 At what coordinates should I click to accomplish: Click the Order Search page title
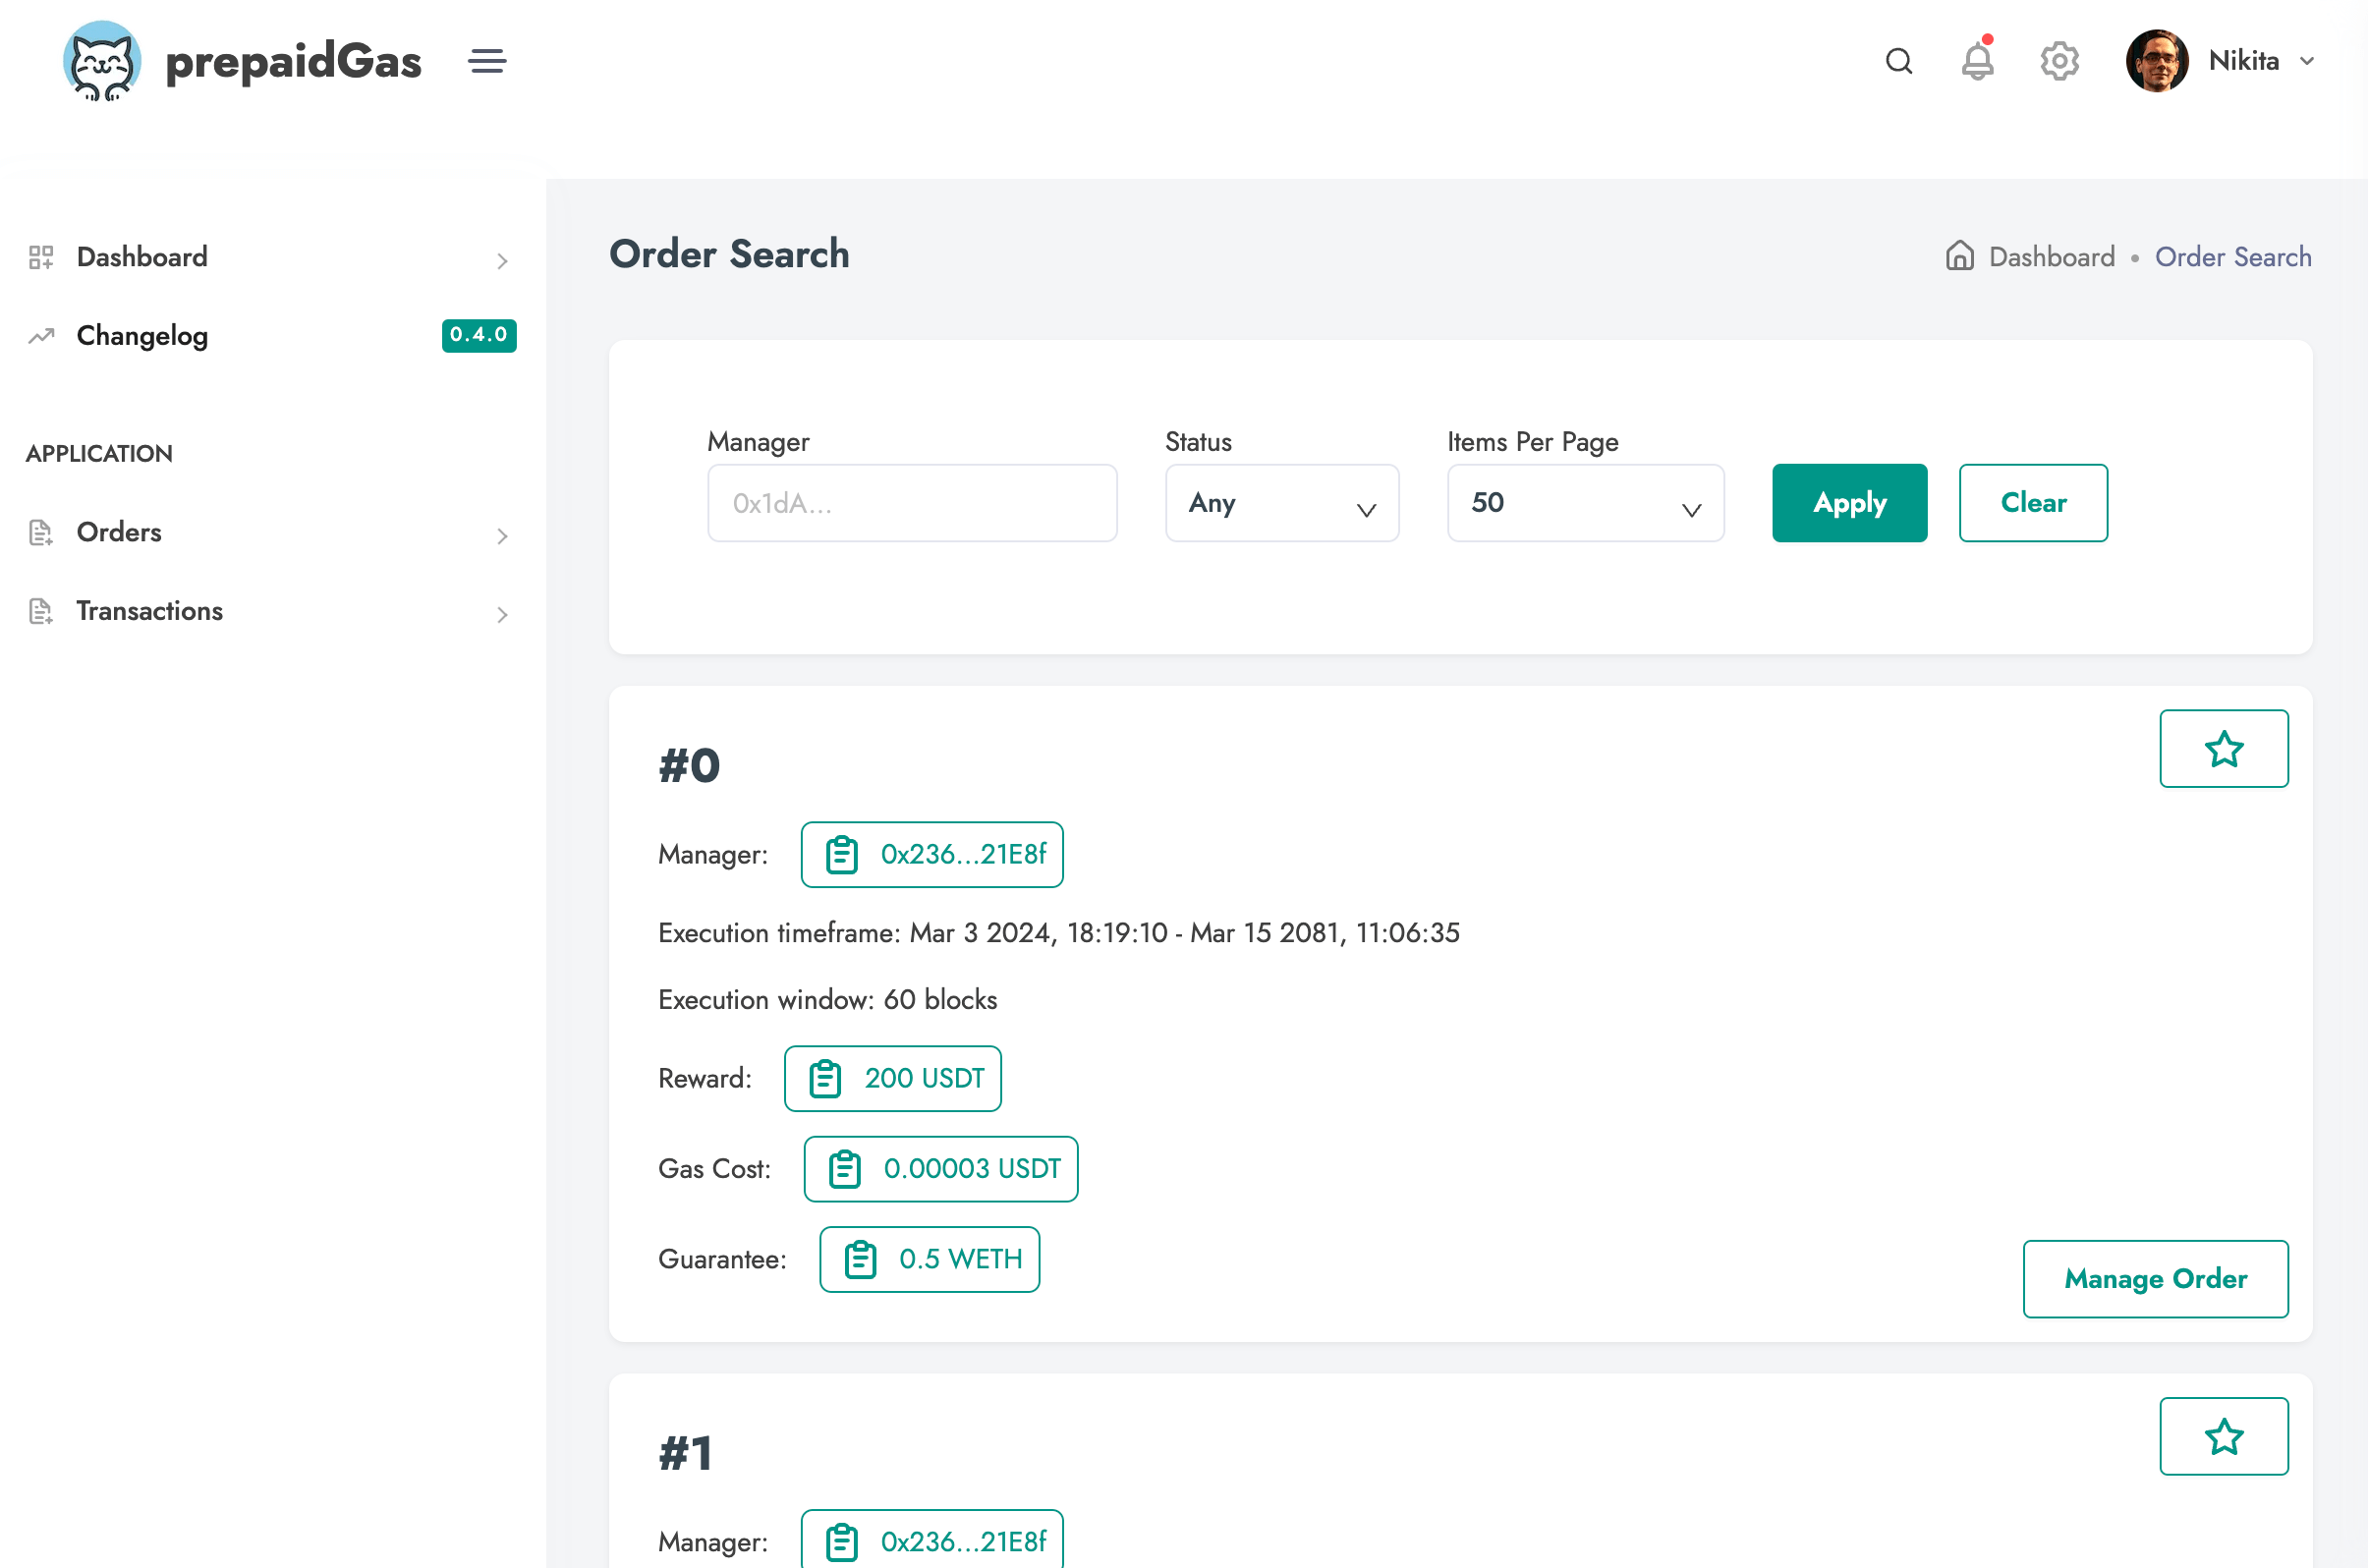[729, 254]
